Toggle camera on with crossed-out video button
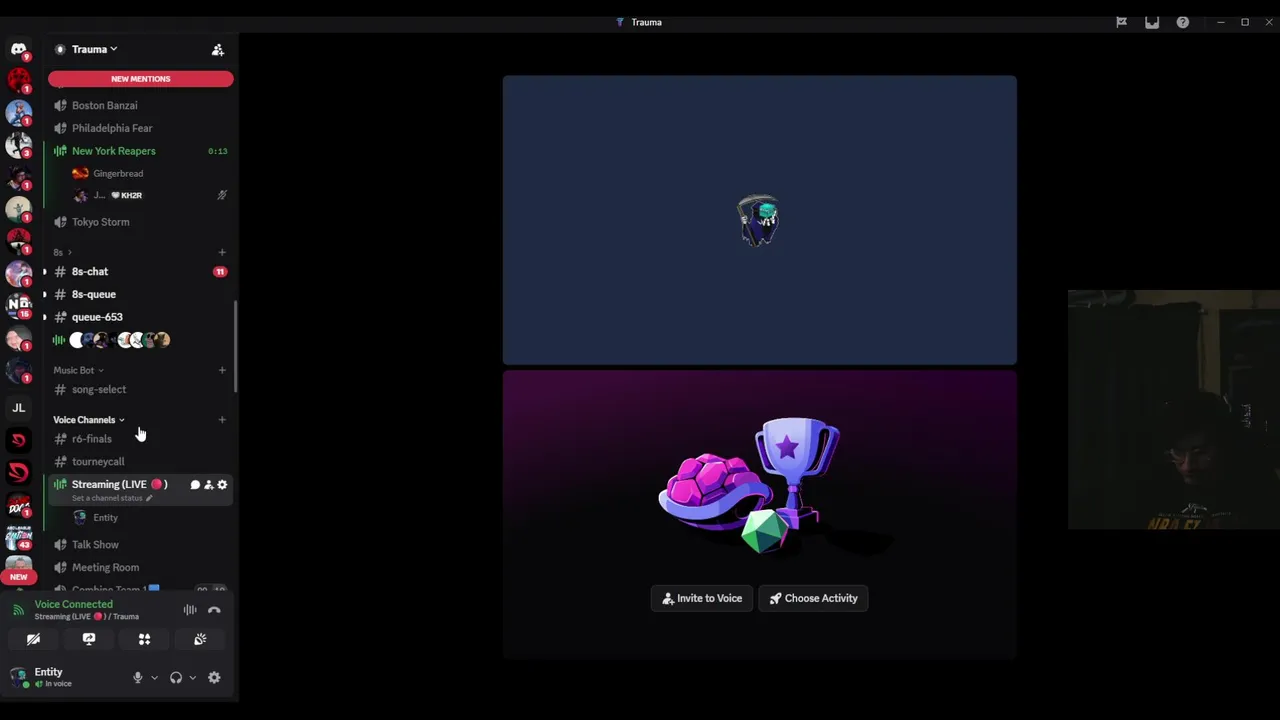1280x720 pixels. (x=33, y=639)
